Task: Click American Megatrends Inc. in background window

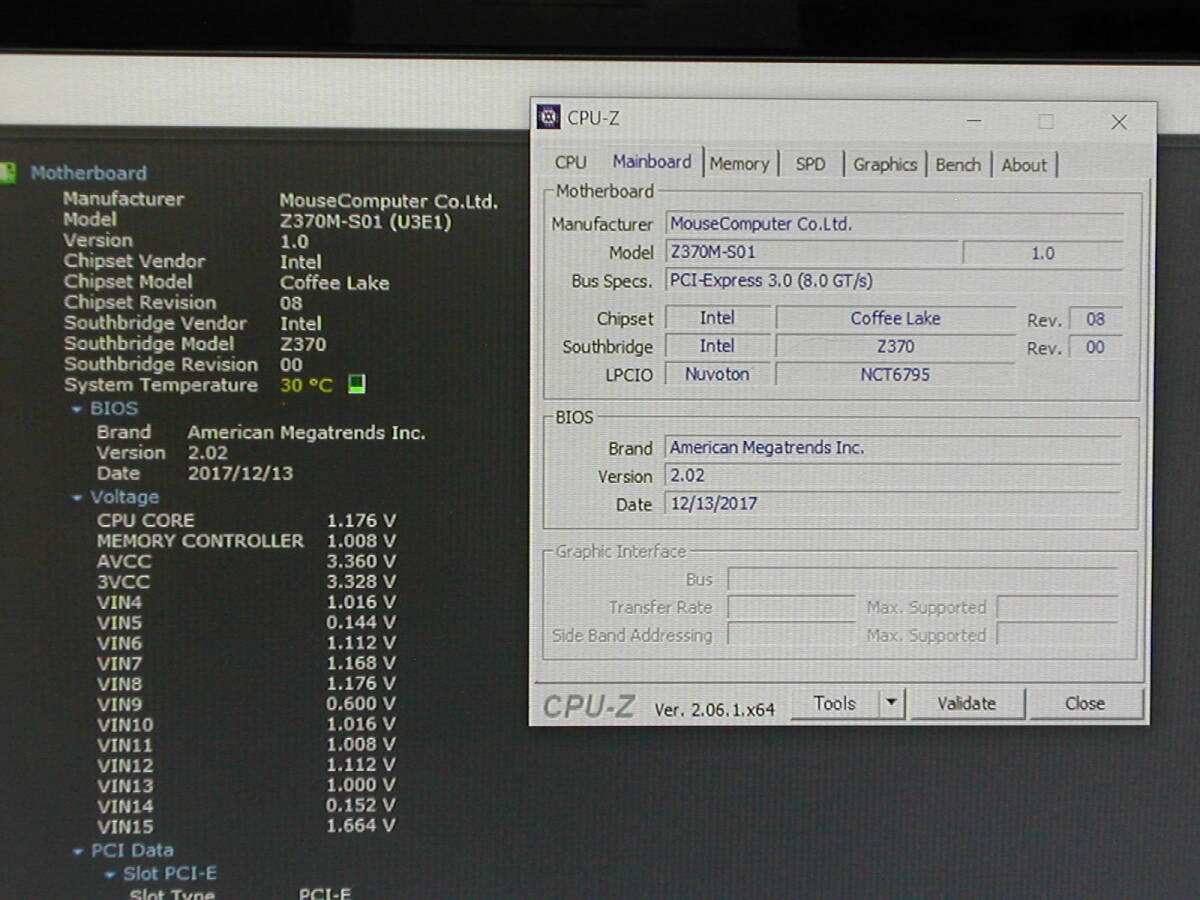Action: (x=306, y=432)
